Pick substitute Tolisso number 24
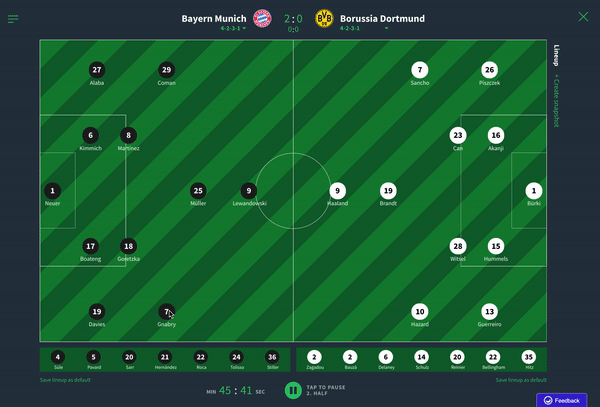This screenshot has height=407, width=600. point(236,357)
